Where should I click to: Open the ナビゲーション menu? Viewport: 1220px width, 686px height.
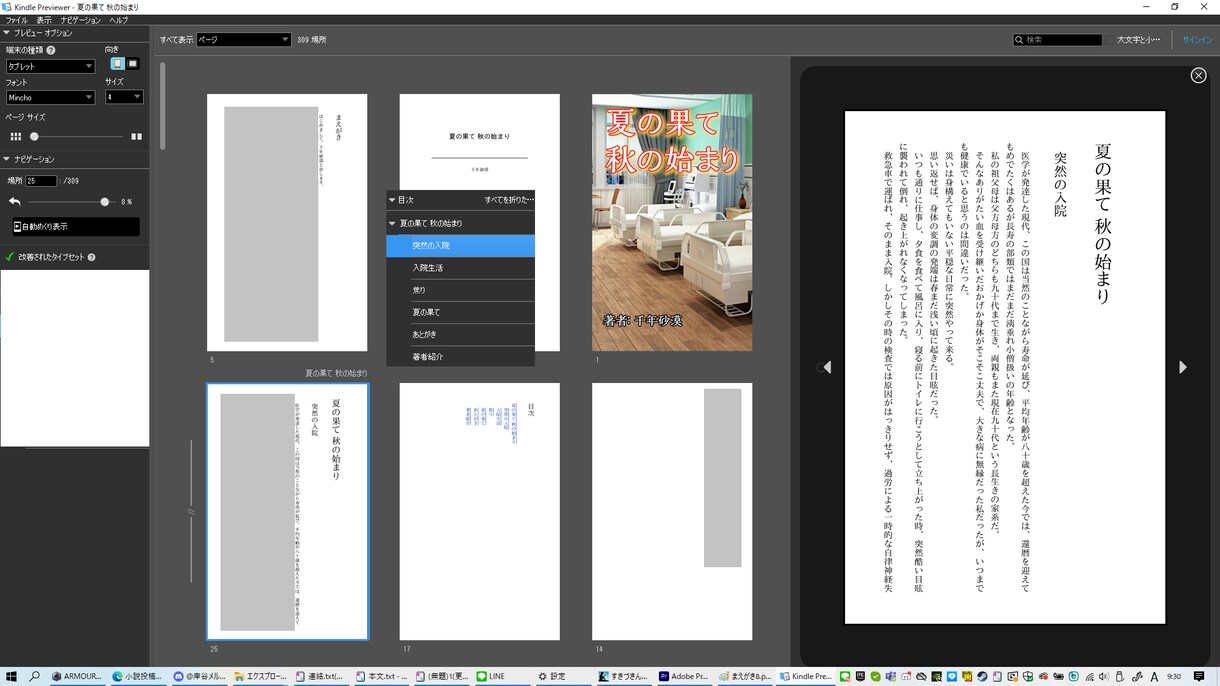(x=80, y=20)
